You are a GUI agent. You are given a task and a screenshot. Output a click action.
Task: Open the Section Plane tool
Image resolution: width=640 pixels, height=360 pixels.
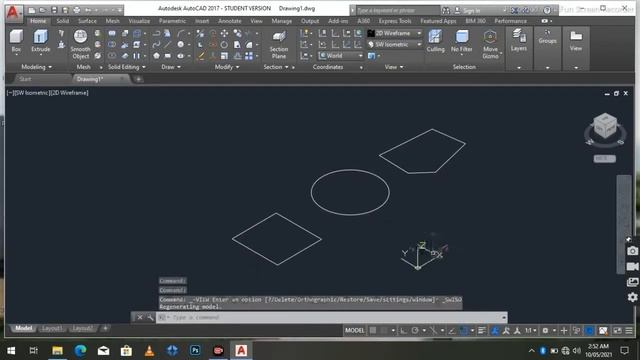[x=279, y=44]
